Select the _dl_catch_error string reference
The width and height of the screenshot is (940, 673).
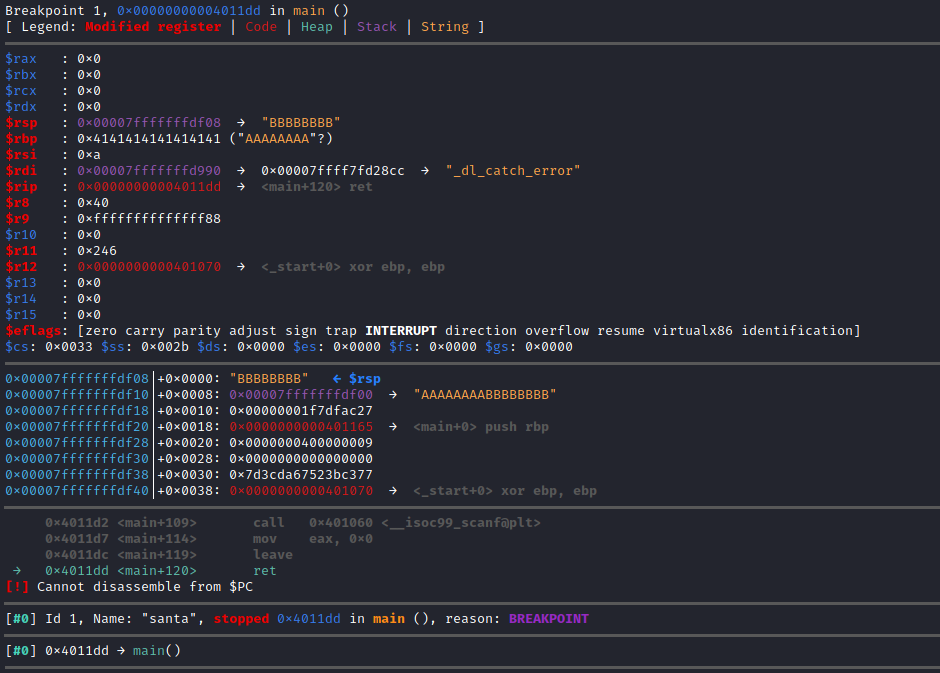(x=512, y=170)
